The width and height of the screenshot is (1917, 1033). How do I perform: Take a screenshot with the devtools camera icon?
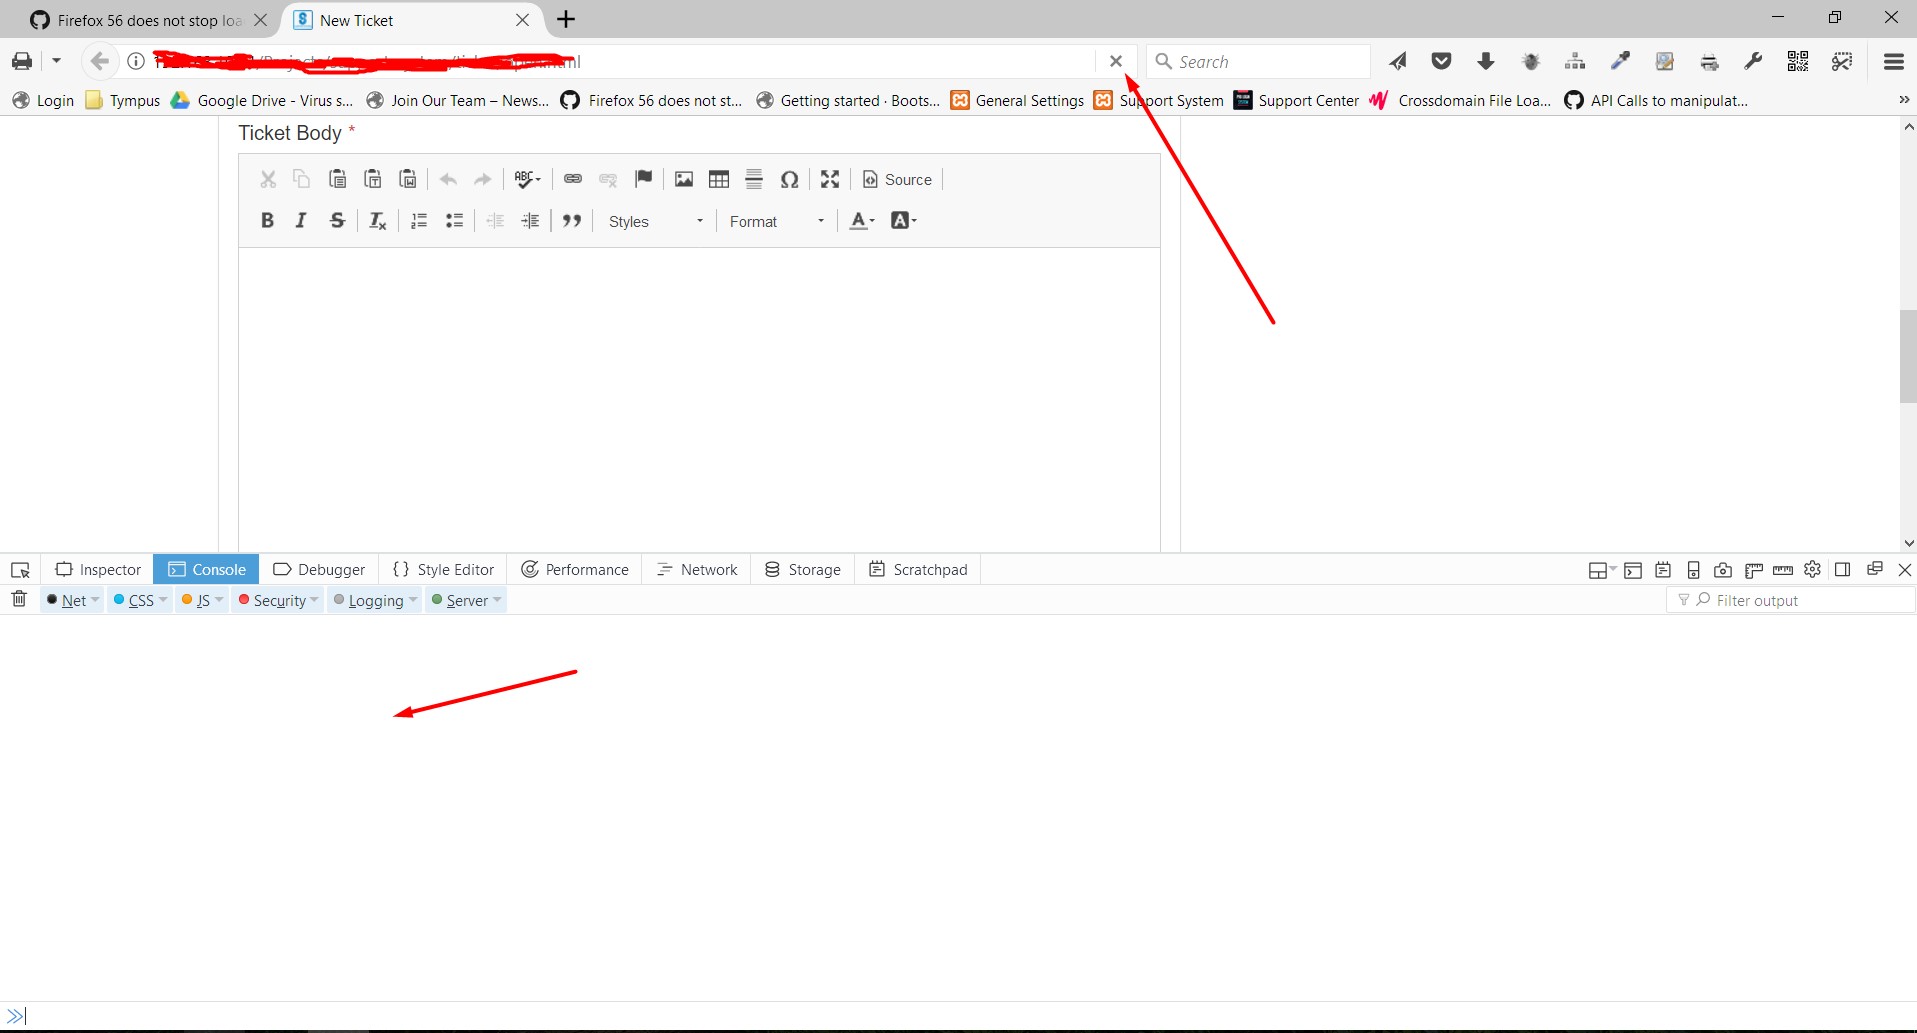(1723, 570)
